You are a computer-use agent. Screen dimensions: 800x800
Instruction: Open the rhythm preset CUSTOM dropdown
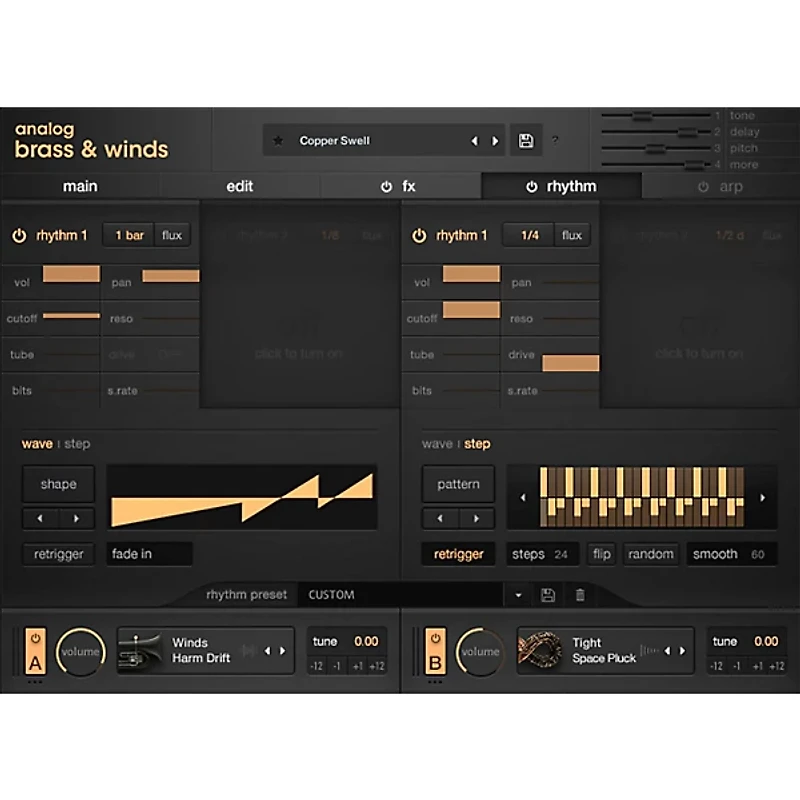pyautogui.click(x=518, y=594)
